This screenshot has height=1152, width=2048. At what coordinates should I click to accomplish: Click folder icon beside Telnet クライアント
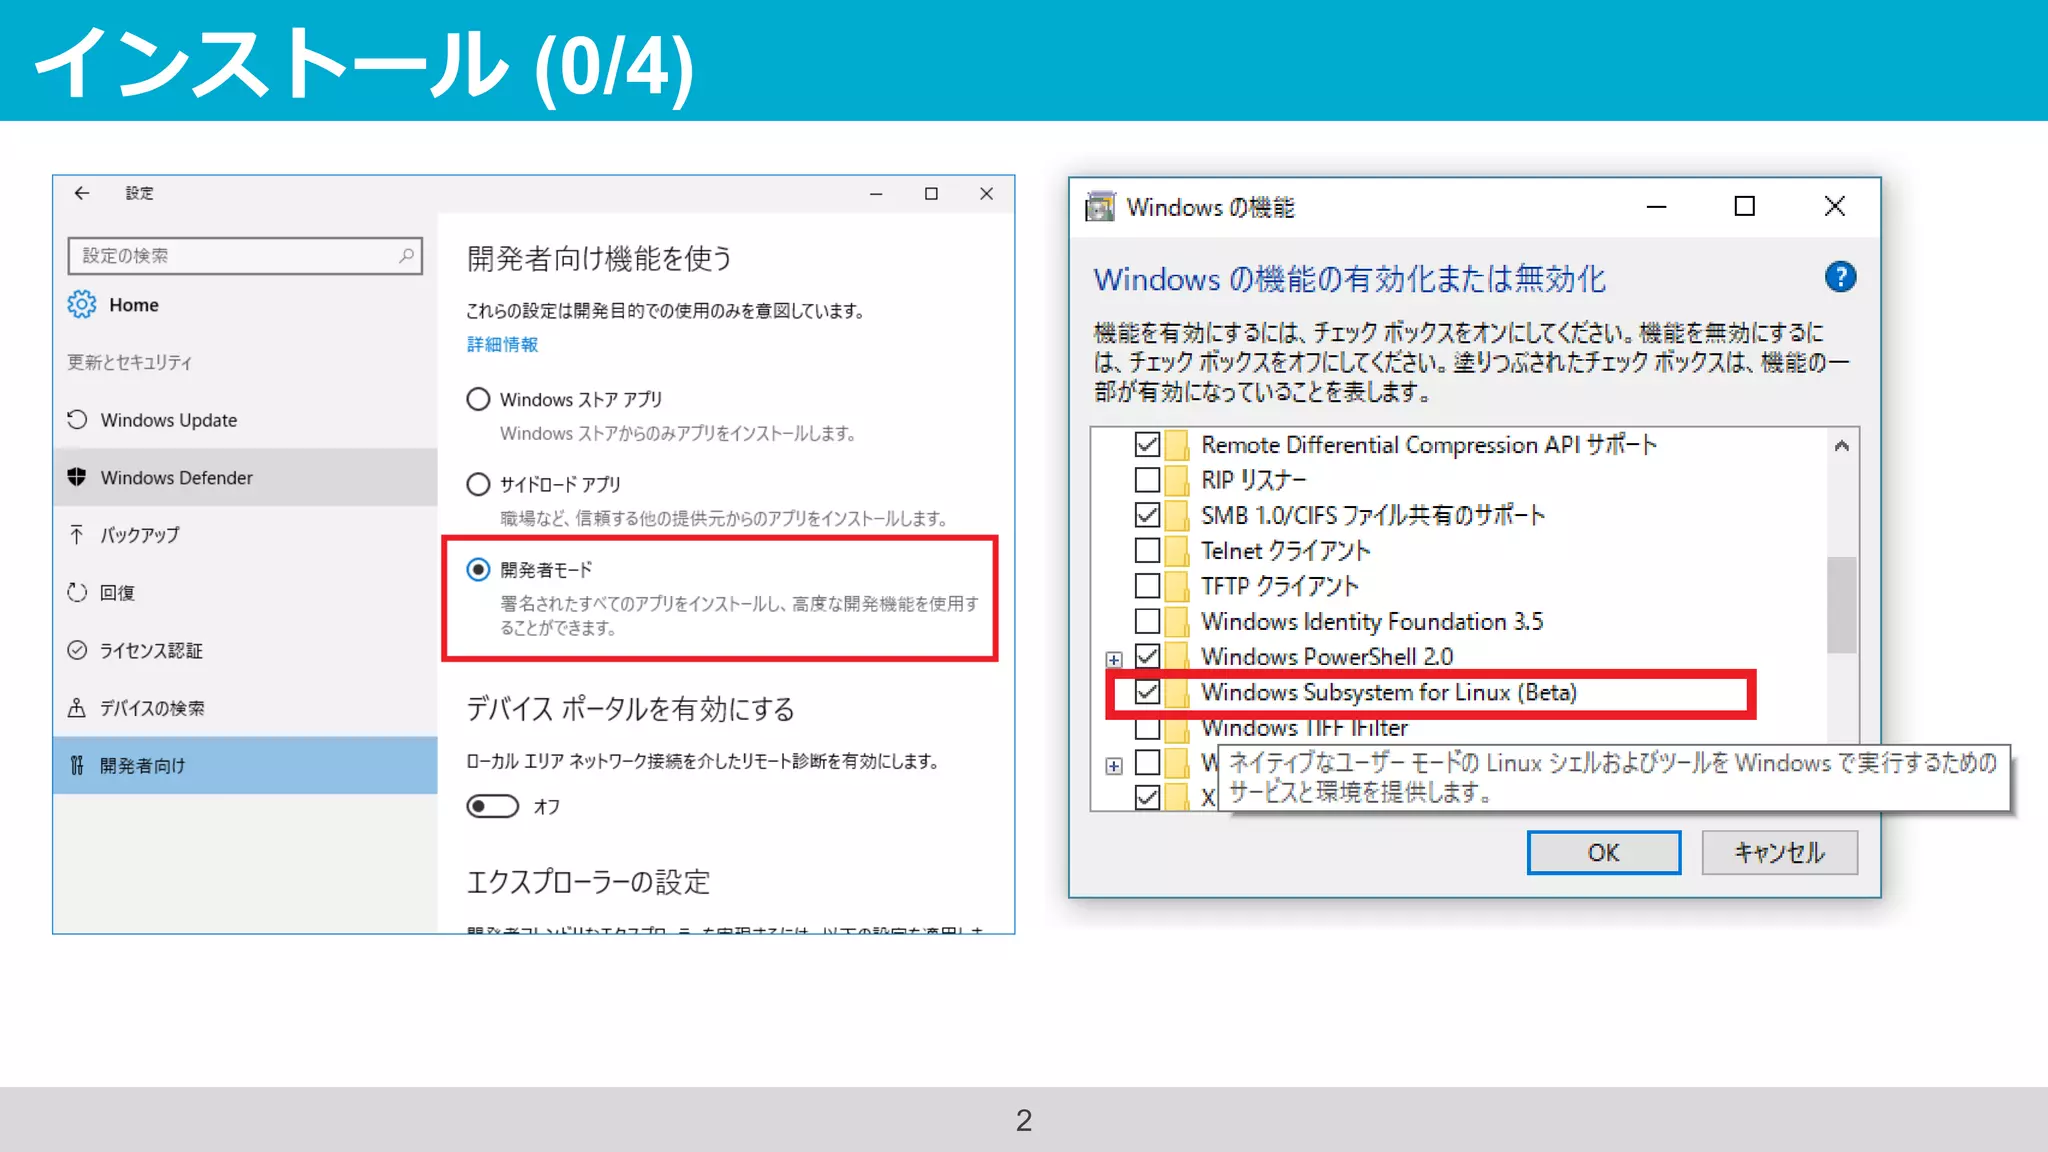click(1177, 551)
